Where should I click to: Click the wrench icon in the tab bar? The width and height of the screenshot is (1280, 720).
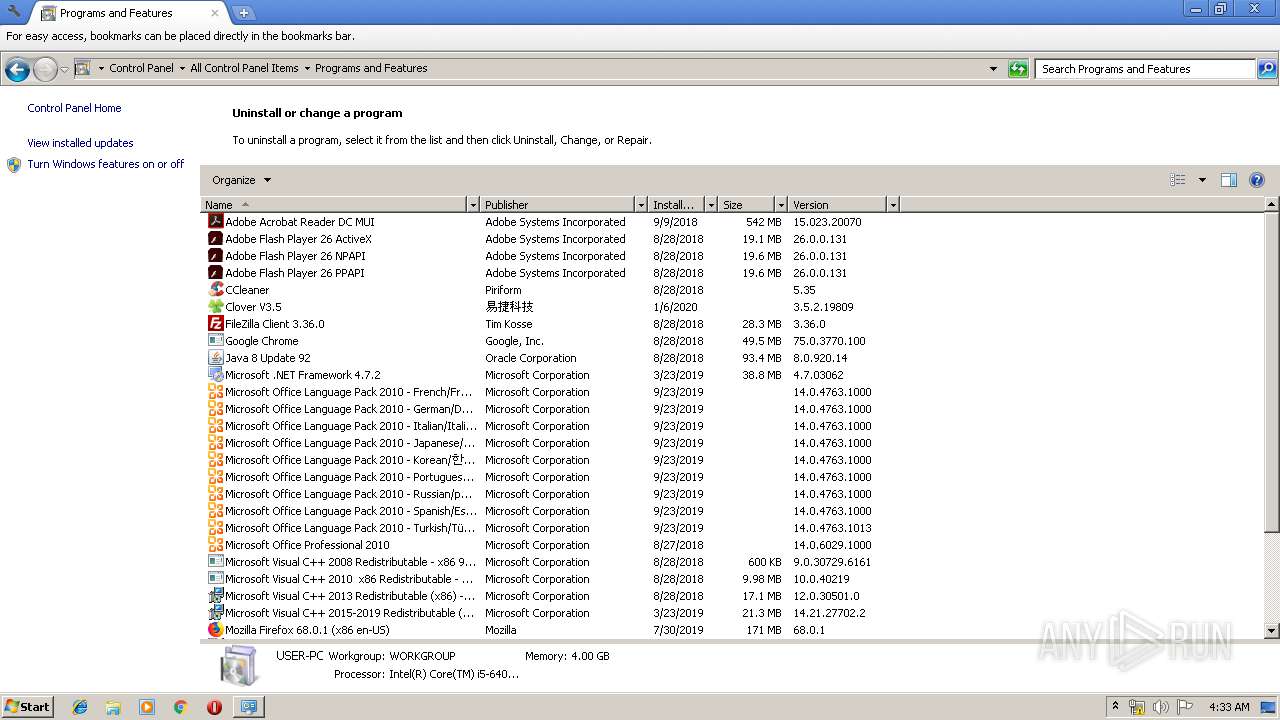point(14,11)
